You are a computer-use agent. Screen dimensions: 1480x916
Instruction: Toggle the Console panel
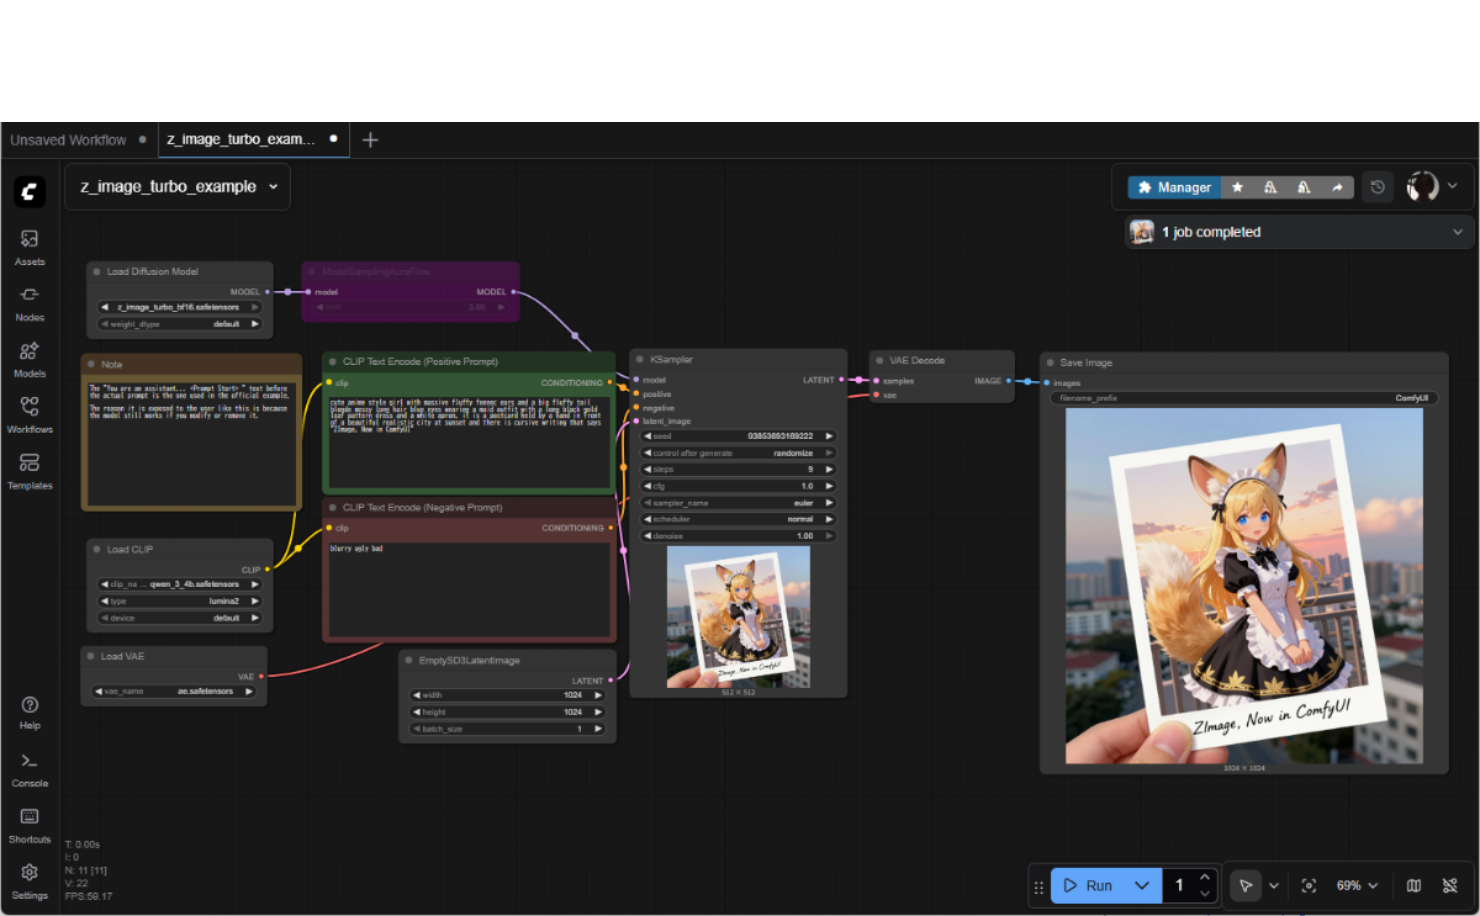click(x=30, y=769)
